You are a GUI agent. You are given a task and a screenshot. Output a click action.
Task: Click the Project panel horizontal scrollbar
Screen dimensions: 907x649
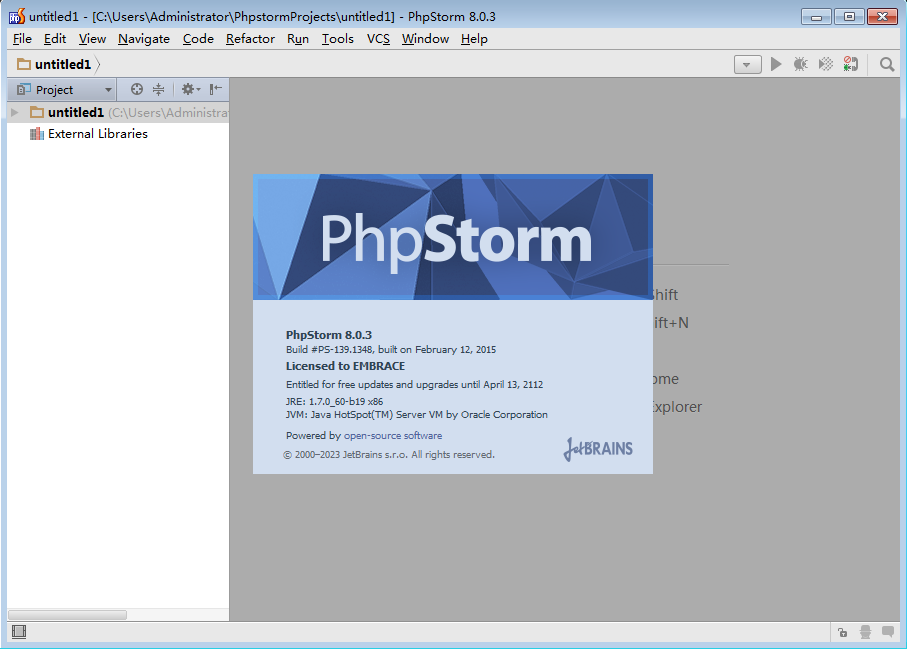(x=67, y=615)
